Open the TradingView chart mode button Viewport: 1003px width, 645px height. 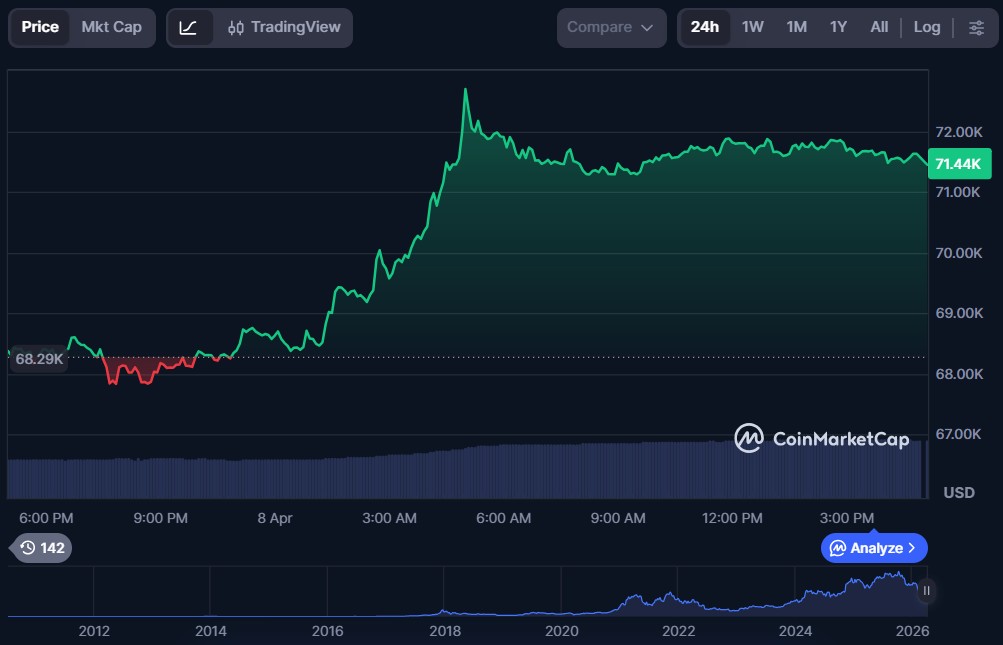[295, 27]
